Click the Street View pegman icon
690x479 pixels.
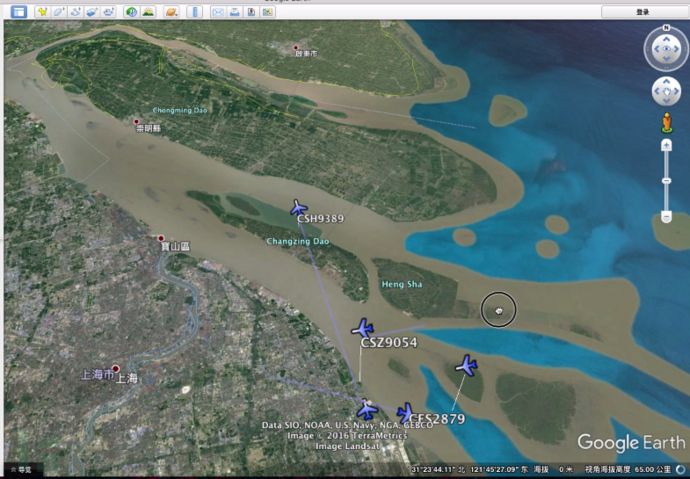666,123
